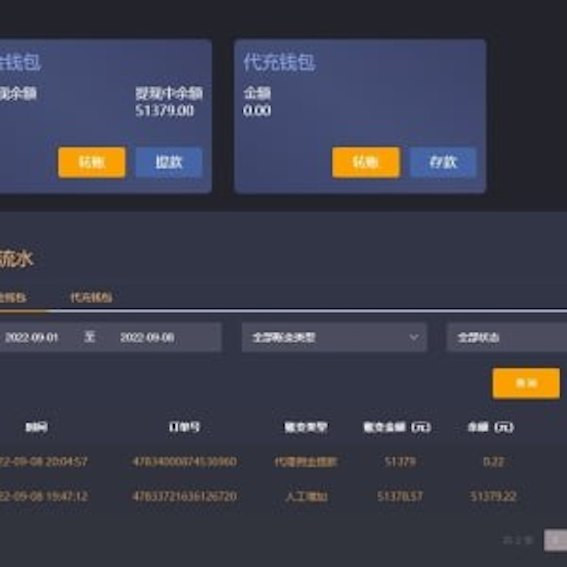Sort by the 时间 column header
This screenshot has width=567, height=567.
pyautogui.click(x=36, y=427)
